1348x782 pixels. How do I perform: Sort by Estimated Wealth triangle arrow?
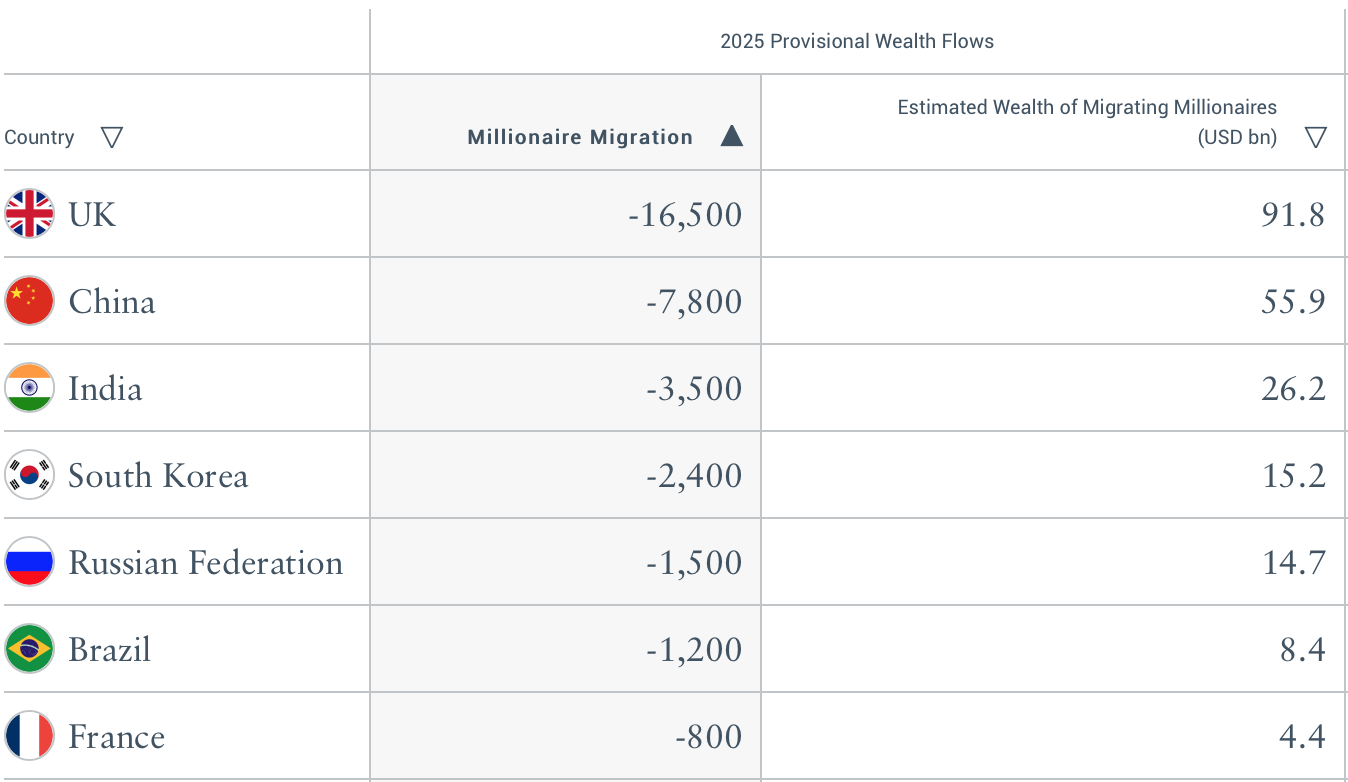[1316, 138]
